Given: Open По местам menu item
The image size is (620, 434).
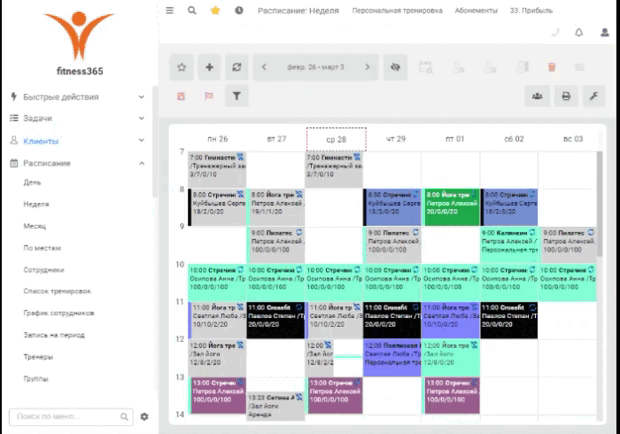Looking at the screenshot, I should (42, 248).
